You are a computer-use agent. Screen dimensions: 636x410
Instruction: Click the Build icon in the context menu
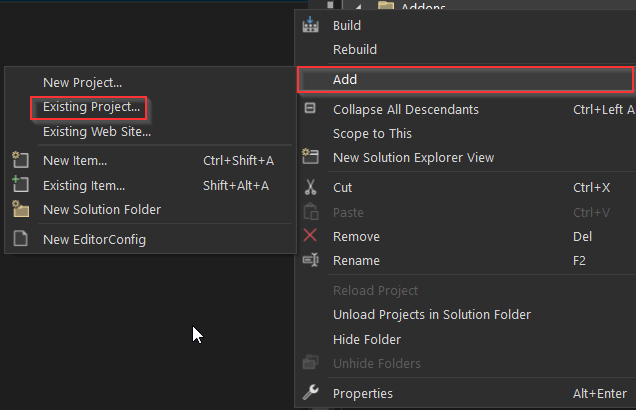click(310, 25)
